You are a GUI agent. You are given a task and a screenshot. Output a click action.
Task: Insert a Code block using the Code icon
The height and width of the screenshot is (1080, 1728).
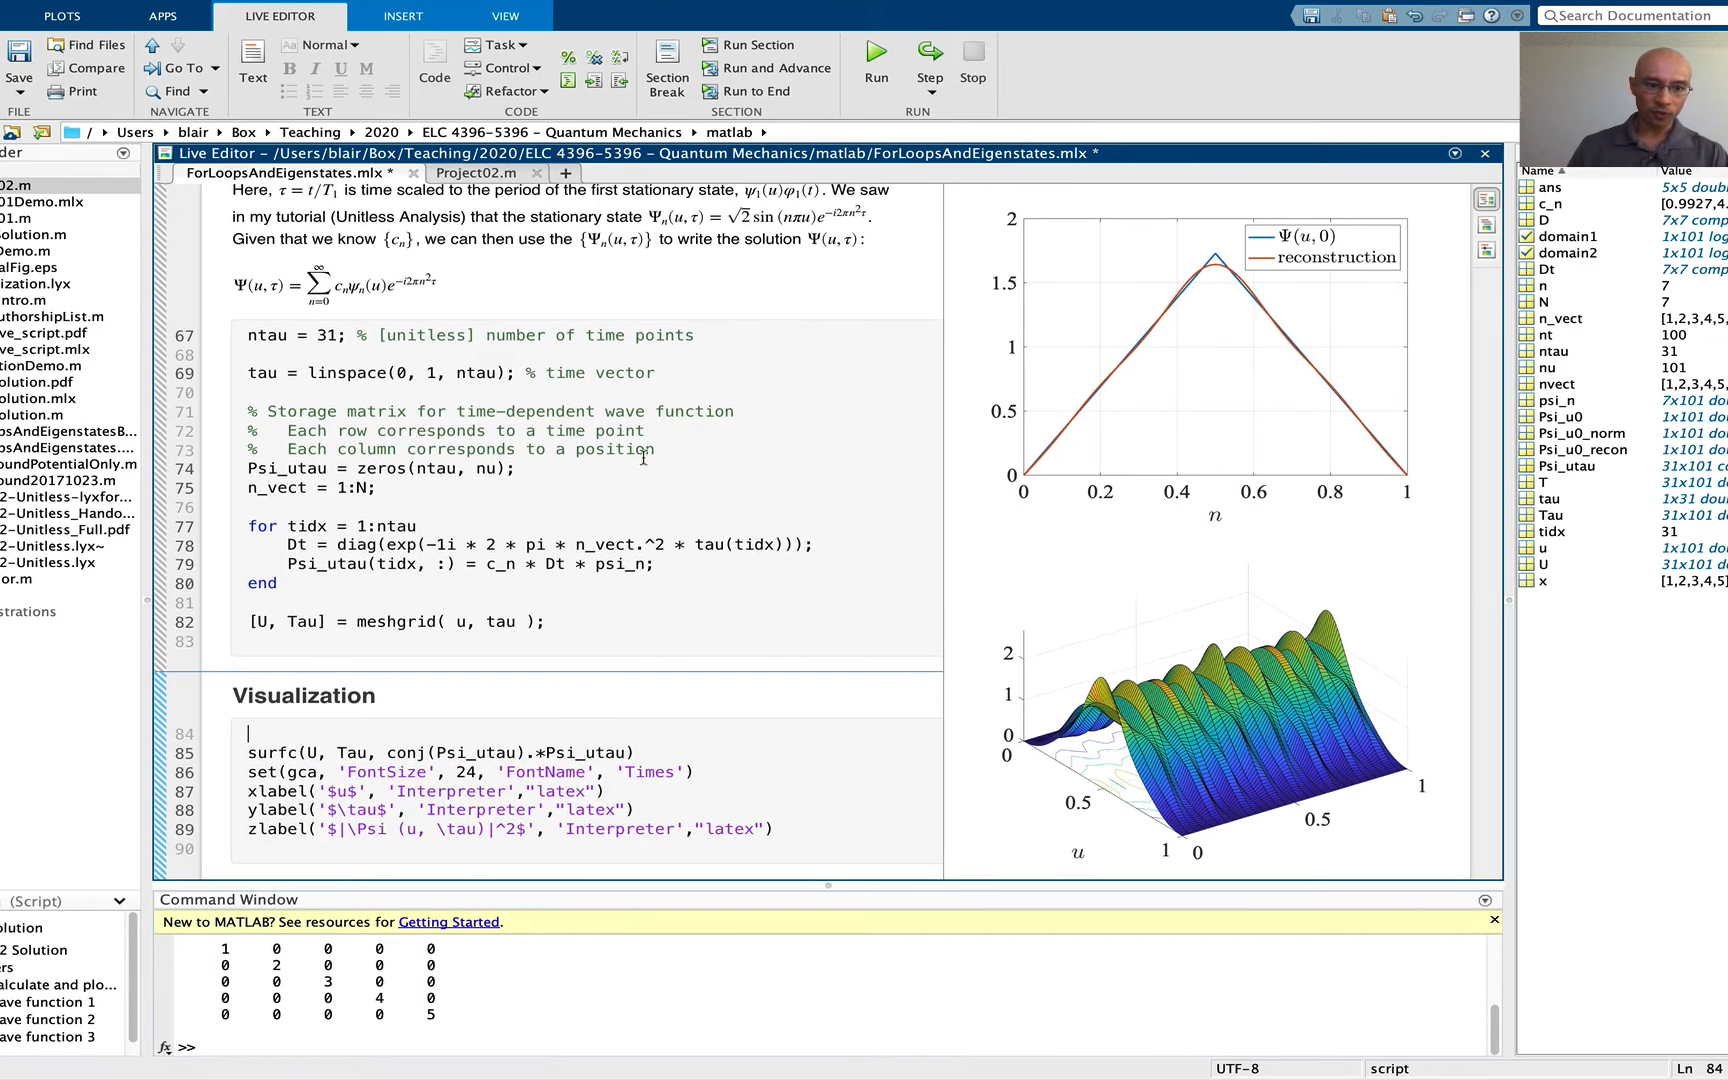coord(434,52)
